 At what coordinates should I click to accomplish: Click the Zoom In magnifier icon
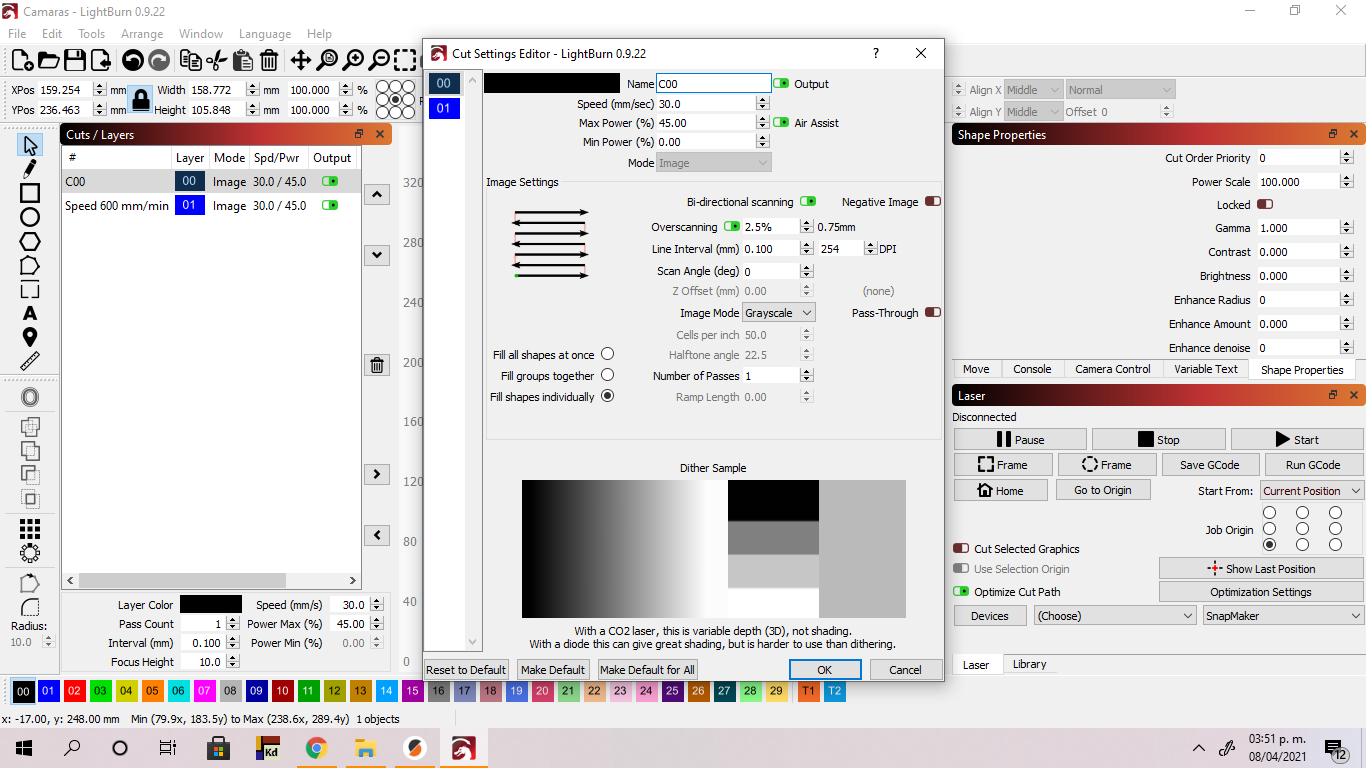tap(353, 60)
